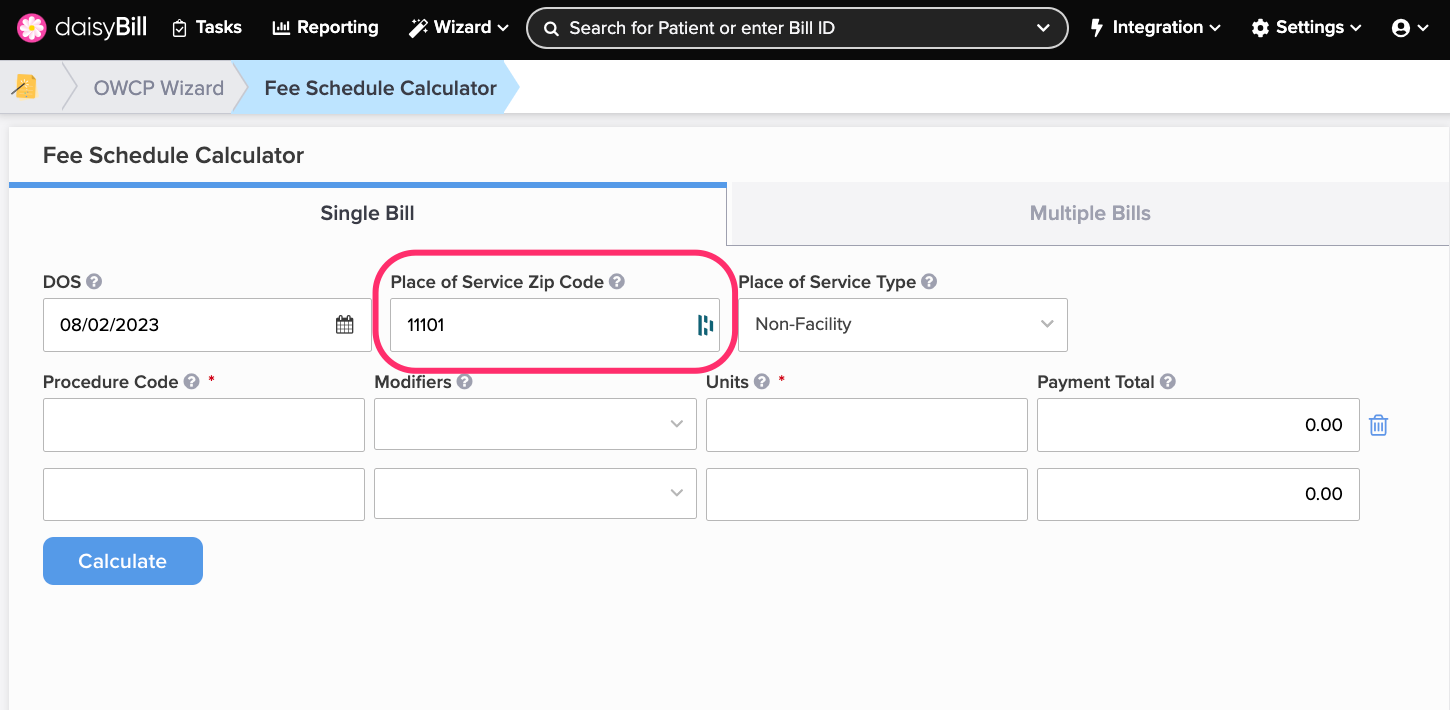Viewport: 1450px width, 710px height.
Task: Switch to the Multiple Bills tab
Action: point(1090,213)
